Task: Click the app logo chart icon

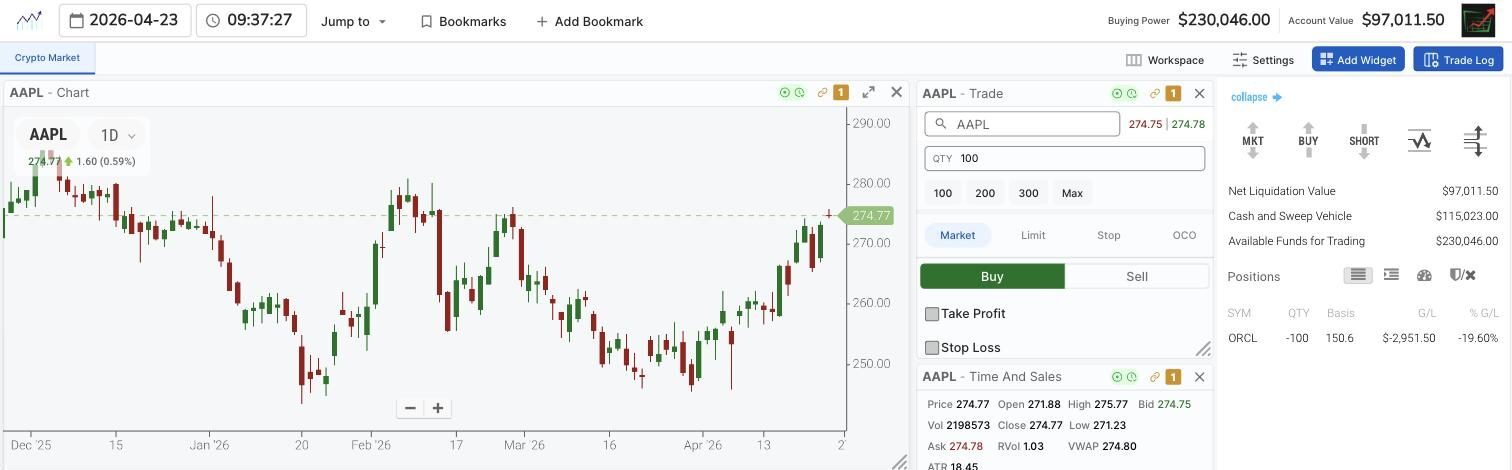Action: click(x=29, y=20)
